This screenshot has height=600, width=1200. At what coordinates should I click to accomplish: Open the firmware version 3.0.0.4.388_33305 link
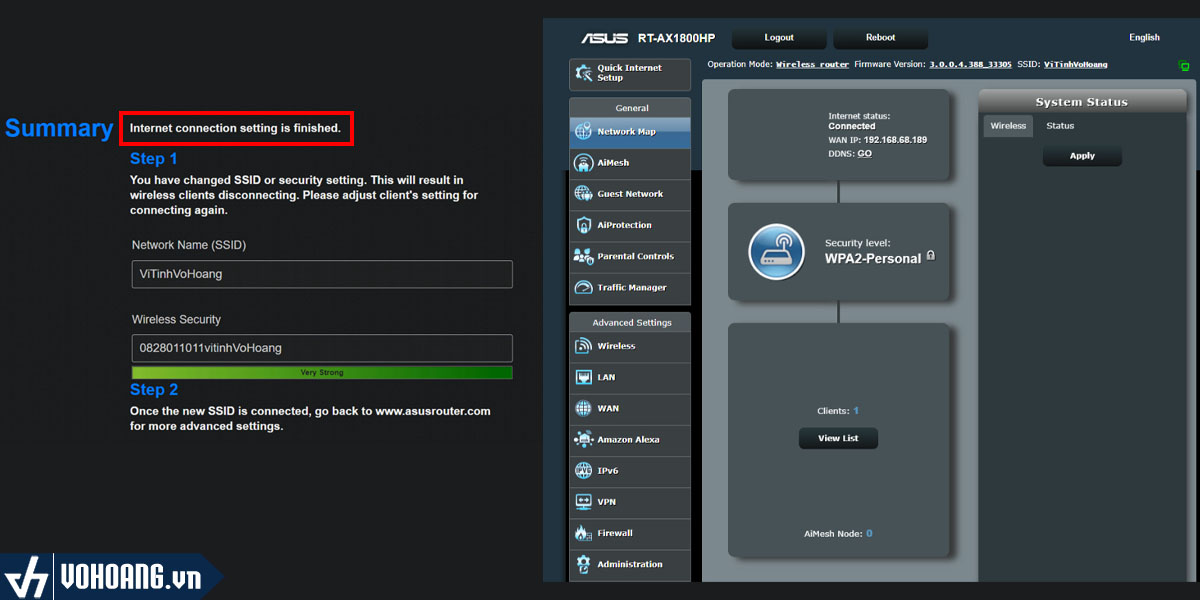click(x=970, y=64)
